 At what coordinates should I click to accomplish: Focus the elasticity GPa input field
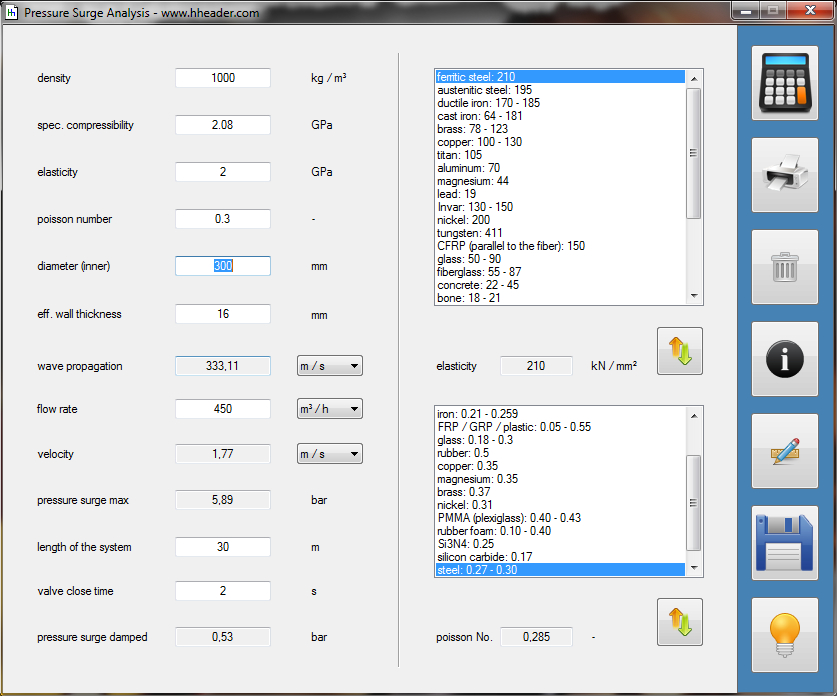point(223,172)
